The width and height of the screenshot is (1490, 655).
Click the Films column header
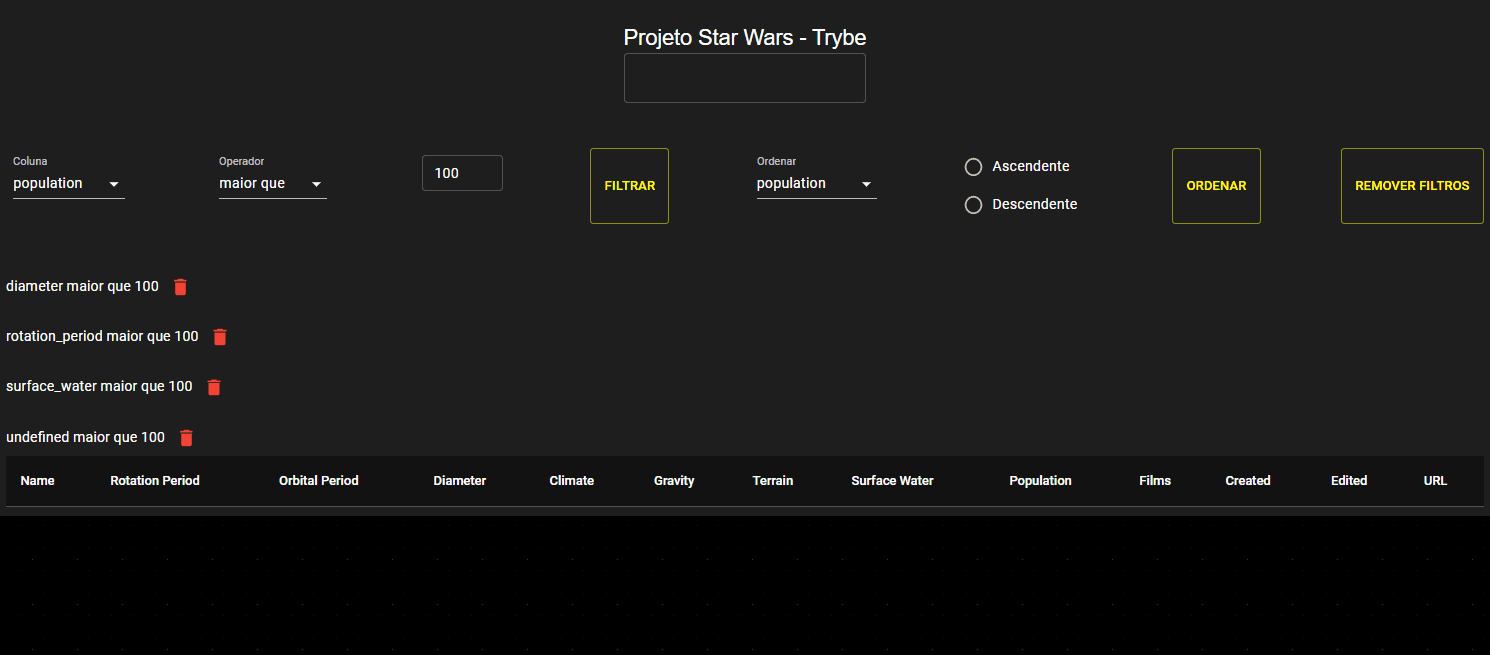(x=1155, y=481)
